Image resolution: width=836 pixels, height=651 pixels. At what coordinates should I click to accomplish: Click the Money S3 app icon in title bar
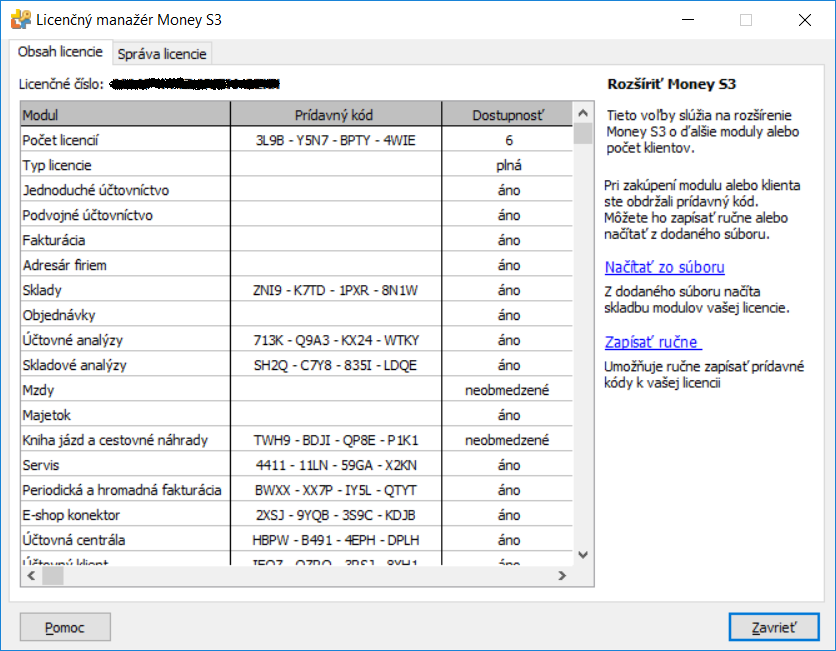[x=21, y=20]
